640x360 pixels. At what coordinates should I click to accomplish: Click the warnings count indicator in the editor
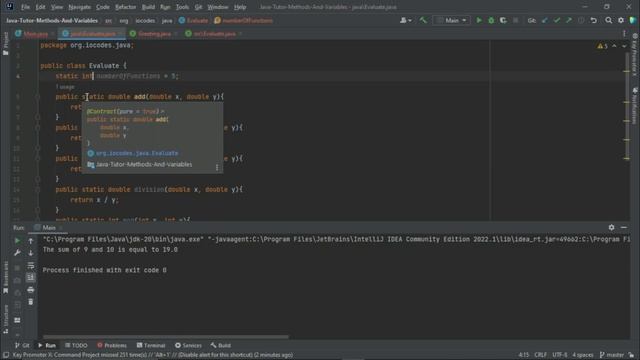click(x=602, y=46)
